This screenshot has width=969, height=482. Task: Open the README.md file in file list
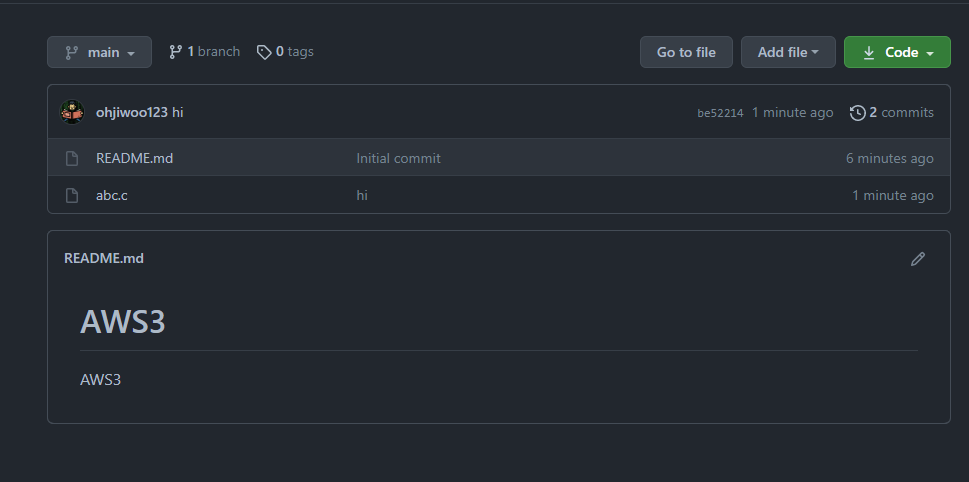[x=135, y=158]
